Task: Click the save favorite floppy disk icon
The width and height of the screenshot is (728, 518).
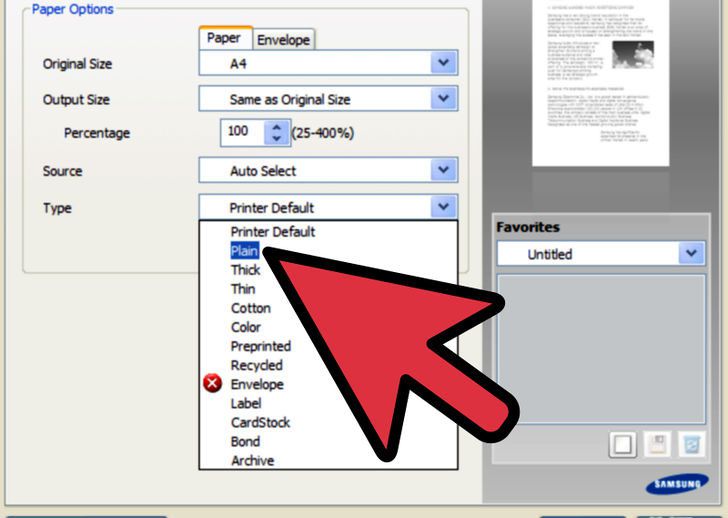Action: (657, 445)
